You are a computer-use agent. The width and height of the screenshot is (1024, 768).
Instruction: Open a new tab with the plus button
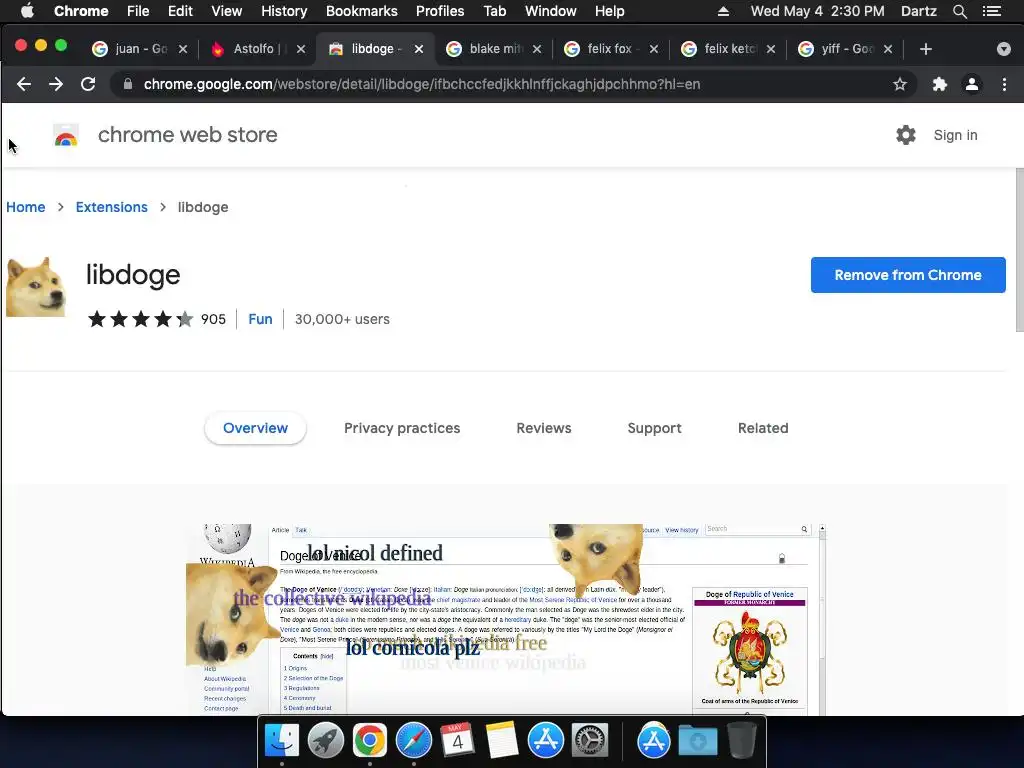925,49
